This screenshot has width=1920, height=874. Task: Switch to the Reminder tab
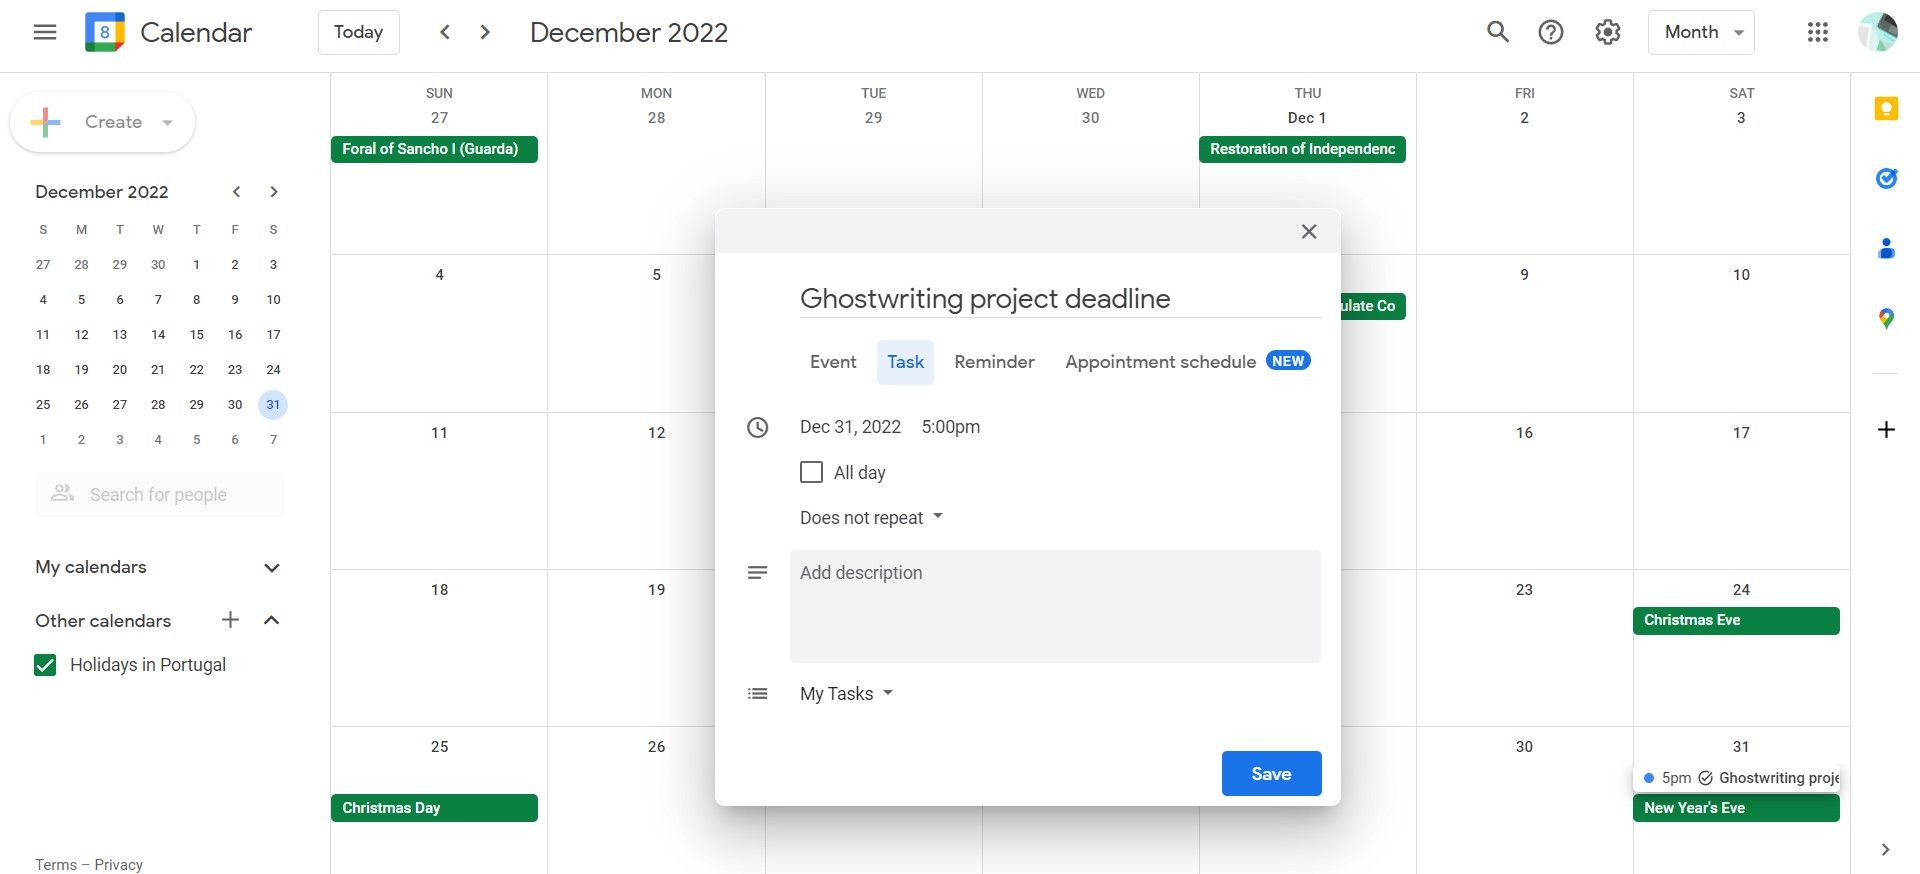click(x=994, y=362)
